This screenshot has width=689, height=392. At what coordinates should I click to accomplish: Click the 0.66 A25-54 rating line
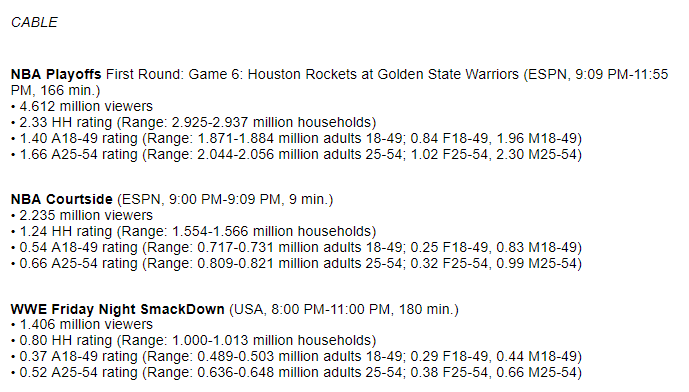click(297, 264)
